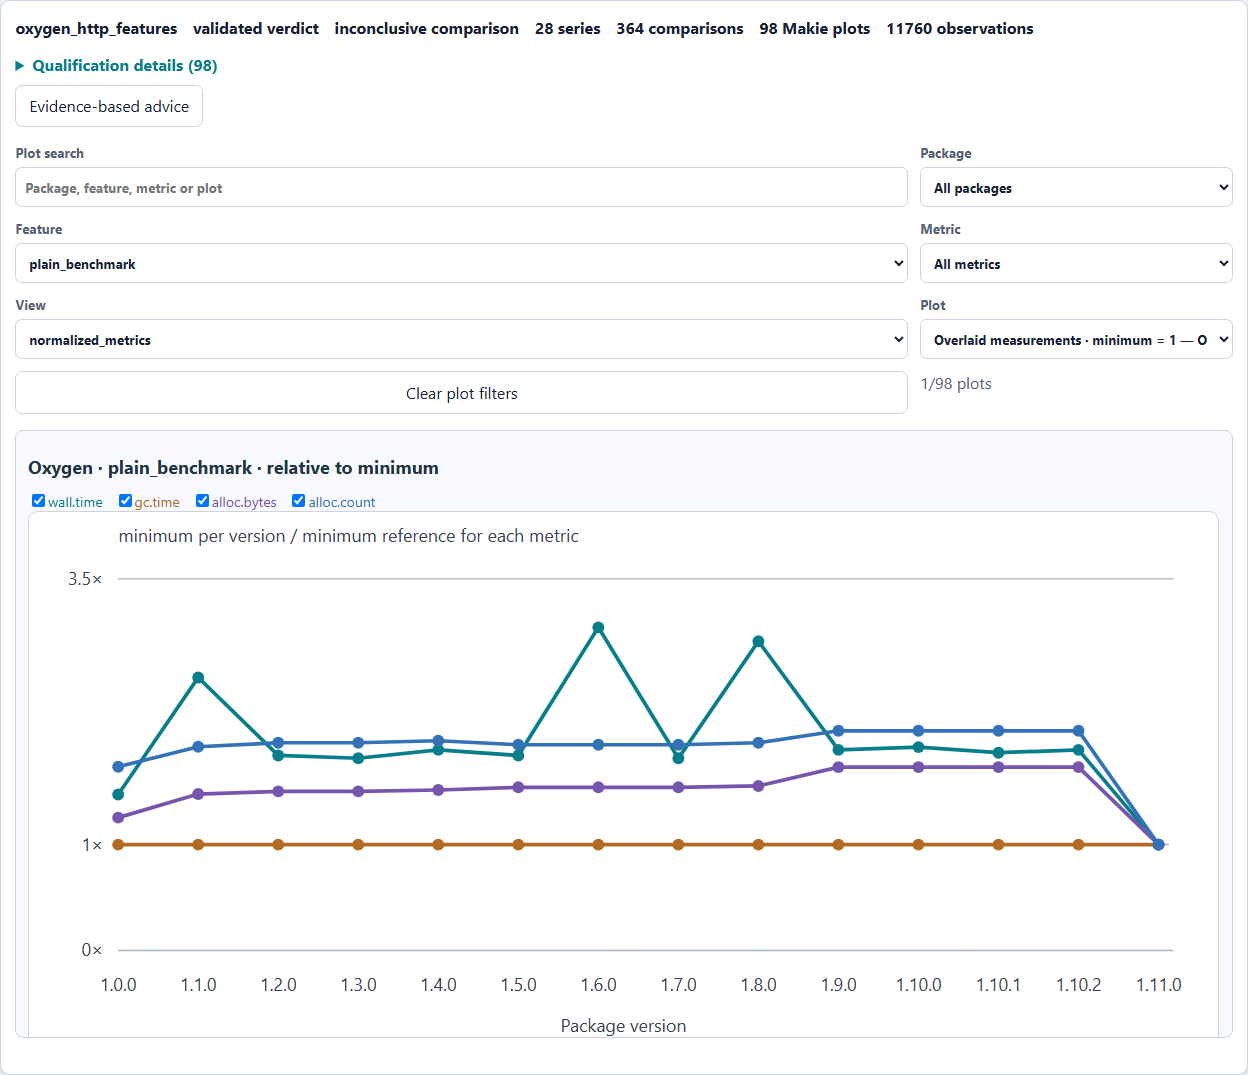This screenshot has height=1075, width=1248.
Task: Uncheck the alloc.count series checkbox
Action: (x=298, y=501)
